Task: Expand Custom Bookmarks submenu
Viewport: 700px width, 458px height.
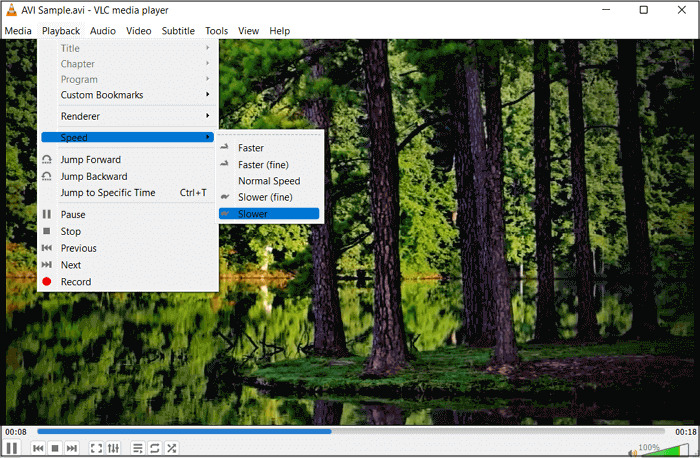Action: (127, 95)
